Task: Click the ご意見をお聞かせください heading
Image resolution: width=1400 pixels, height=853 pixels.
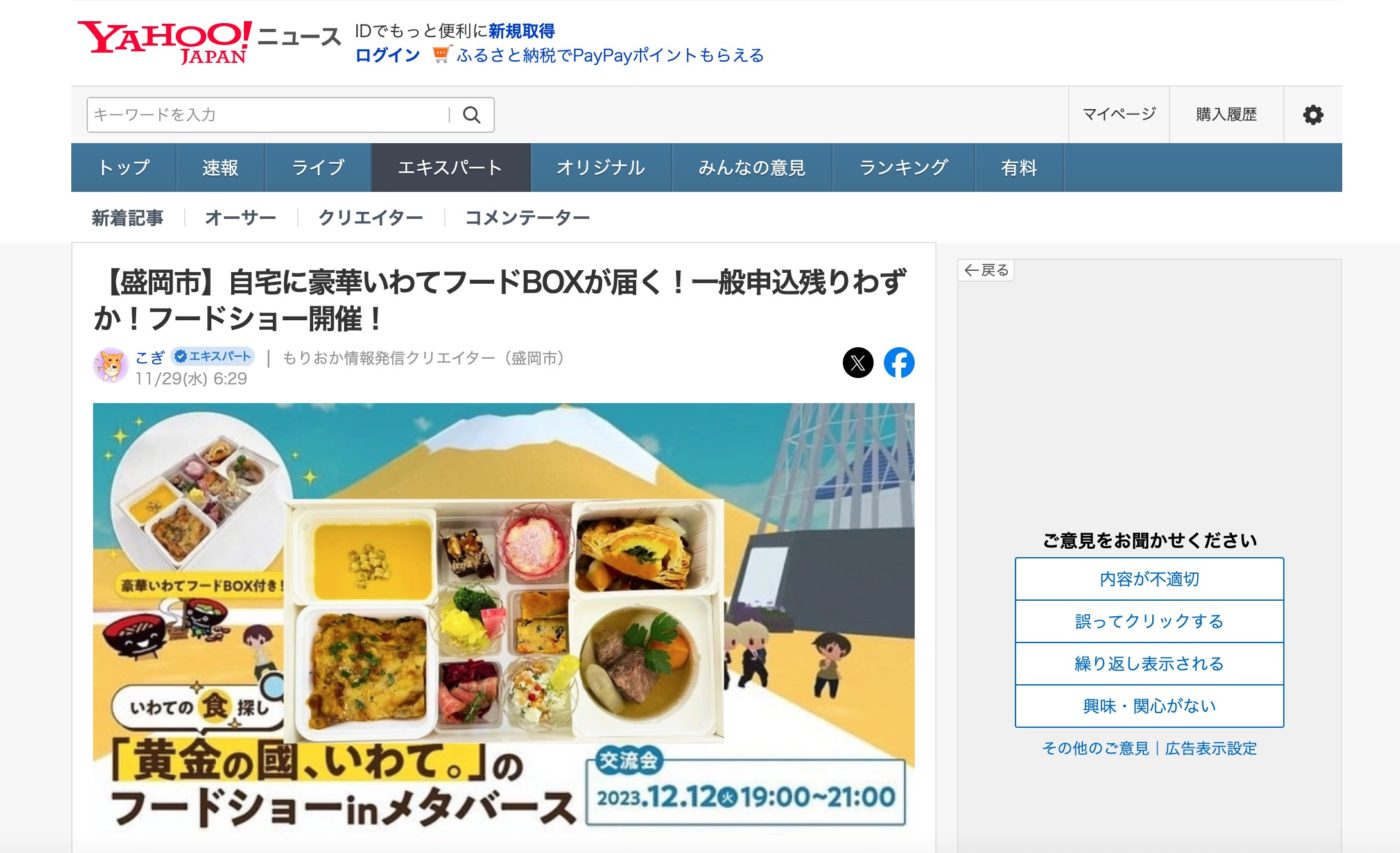Action: pos(1149,540)
